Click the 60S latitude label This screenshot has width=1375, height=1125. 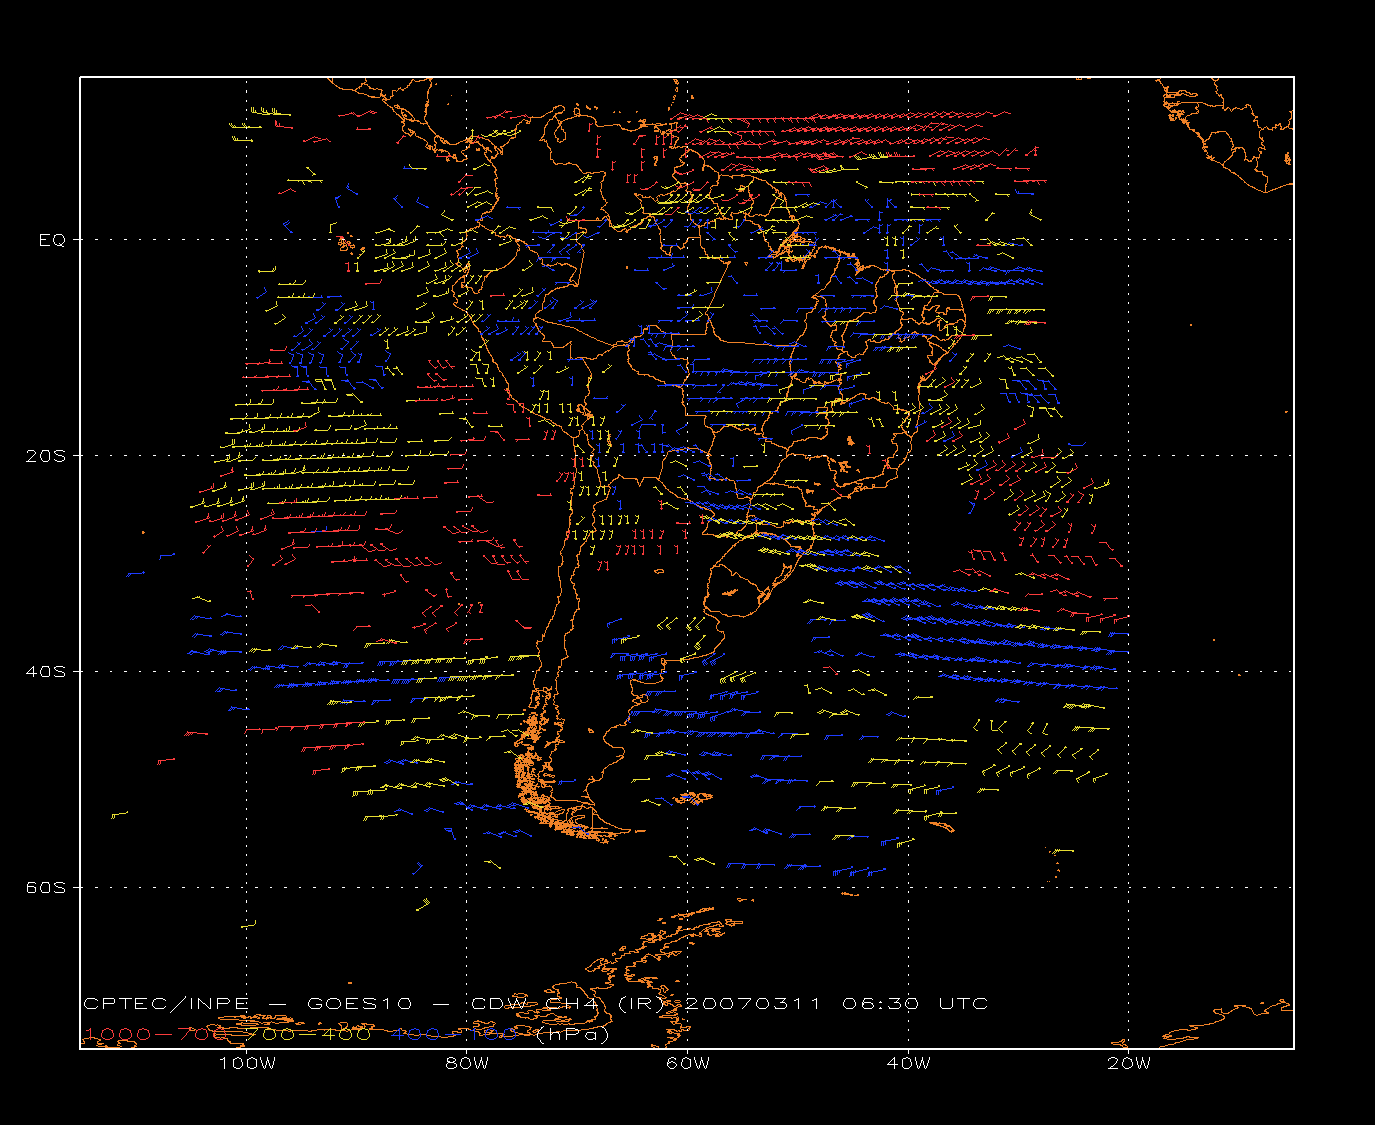(45, 888)
